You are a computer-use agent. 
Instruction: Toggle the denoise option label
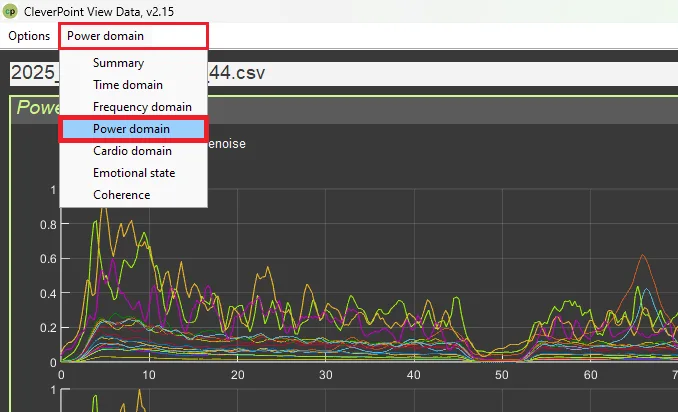pos(226,144)
